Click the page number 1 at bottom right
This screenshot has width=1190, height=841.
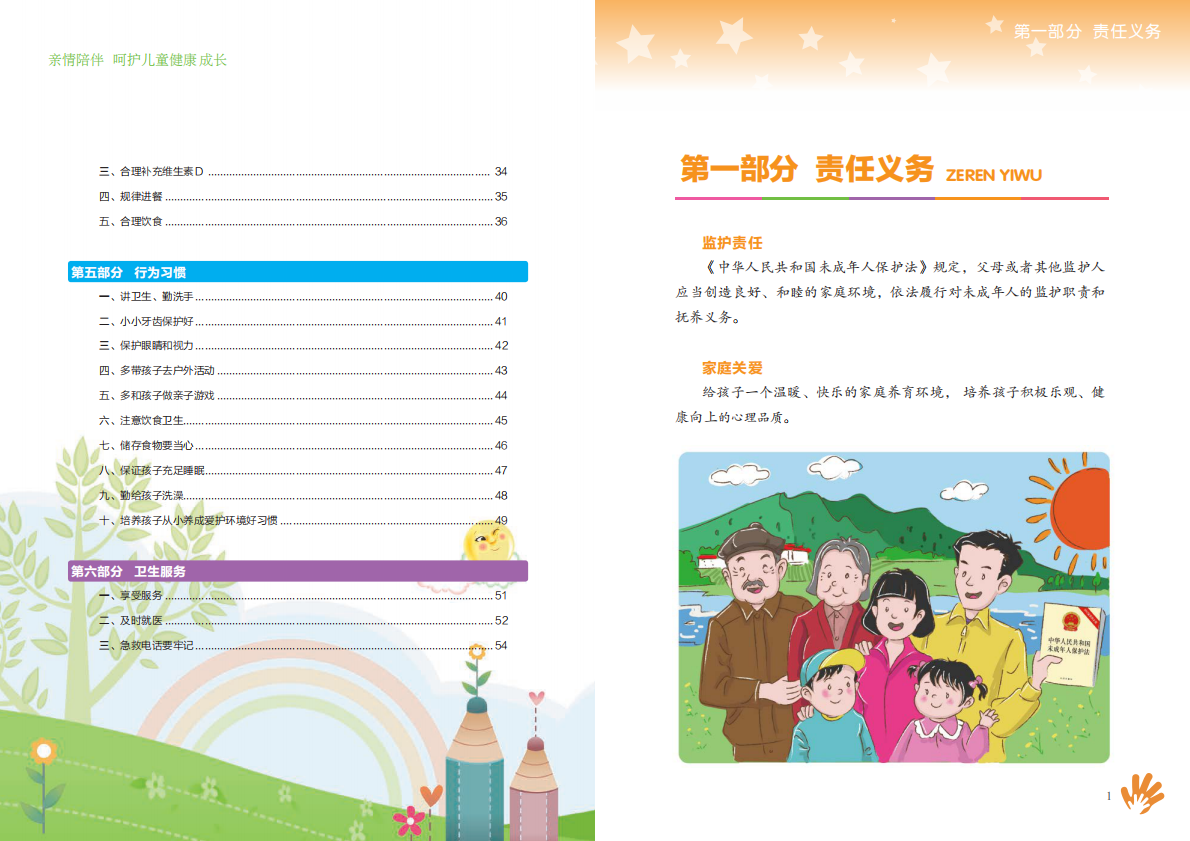[1108, 796]
